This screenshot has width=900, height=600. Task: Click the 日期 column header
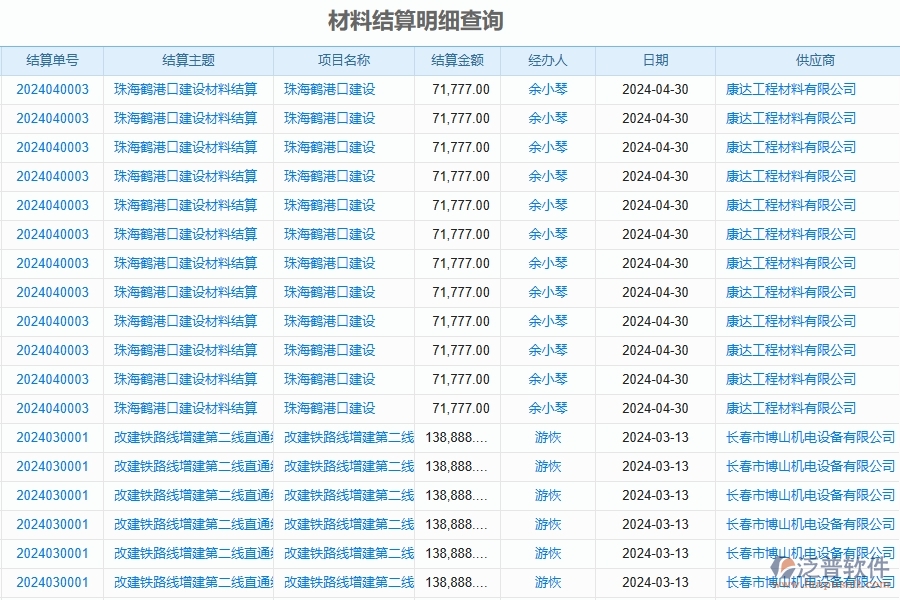[656, 60]
